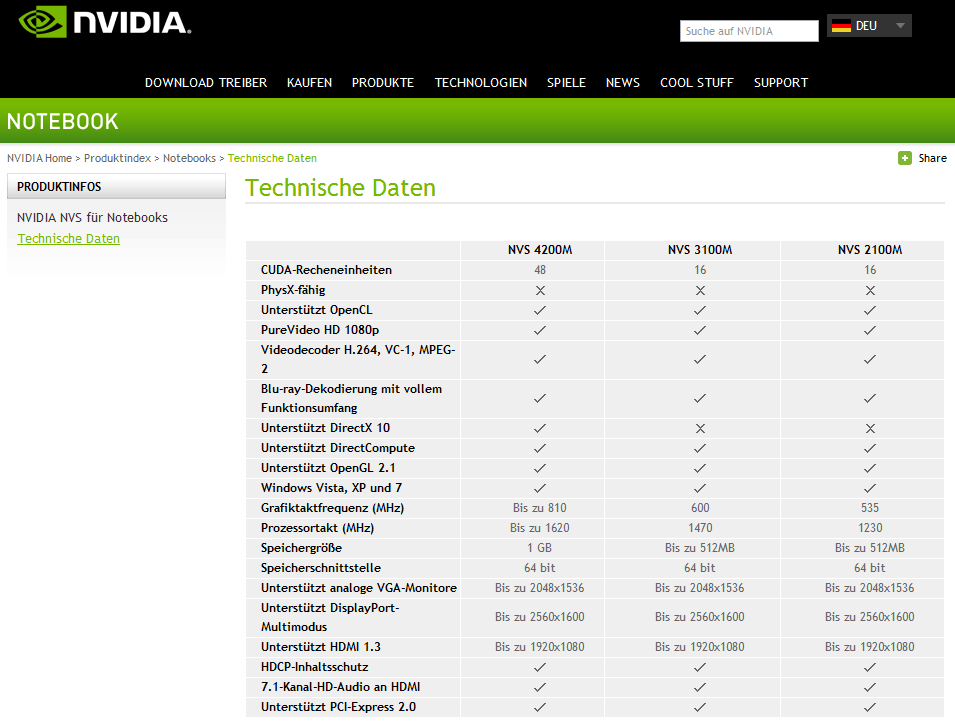The image size is (955, 721).
Task: Click the value 48 for NVS 4200M
Action: pyautogui.click(x=540, y=270)
